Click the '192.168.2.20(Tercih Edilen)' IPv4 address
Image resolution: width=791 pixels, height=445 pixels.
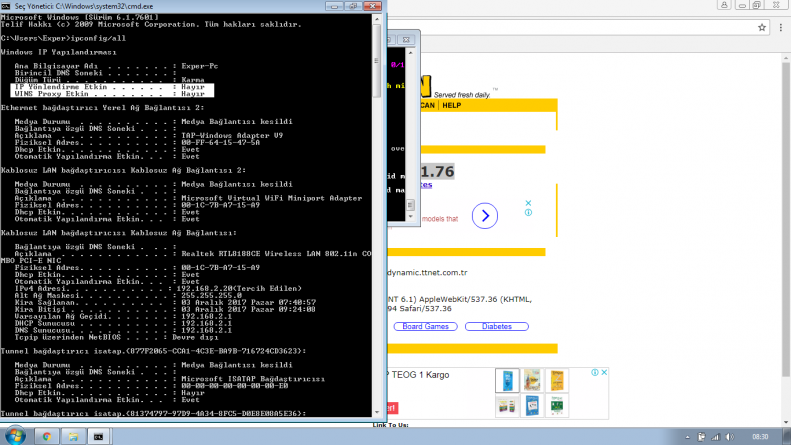click(239, 289)
